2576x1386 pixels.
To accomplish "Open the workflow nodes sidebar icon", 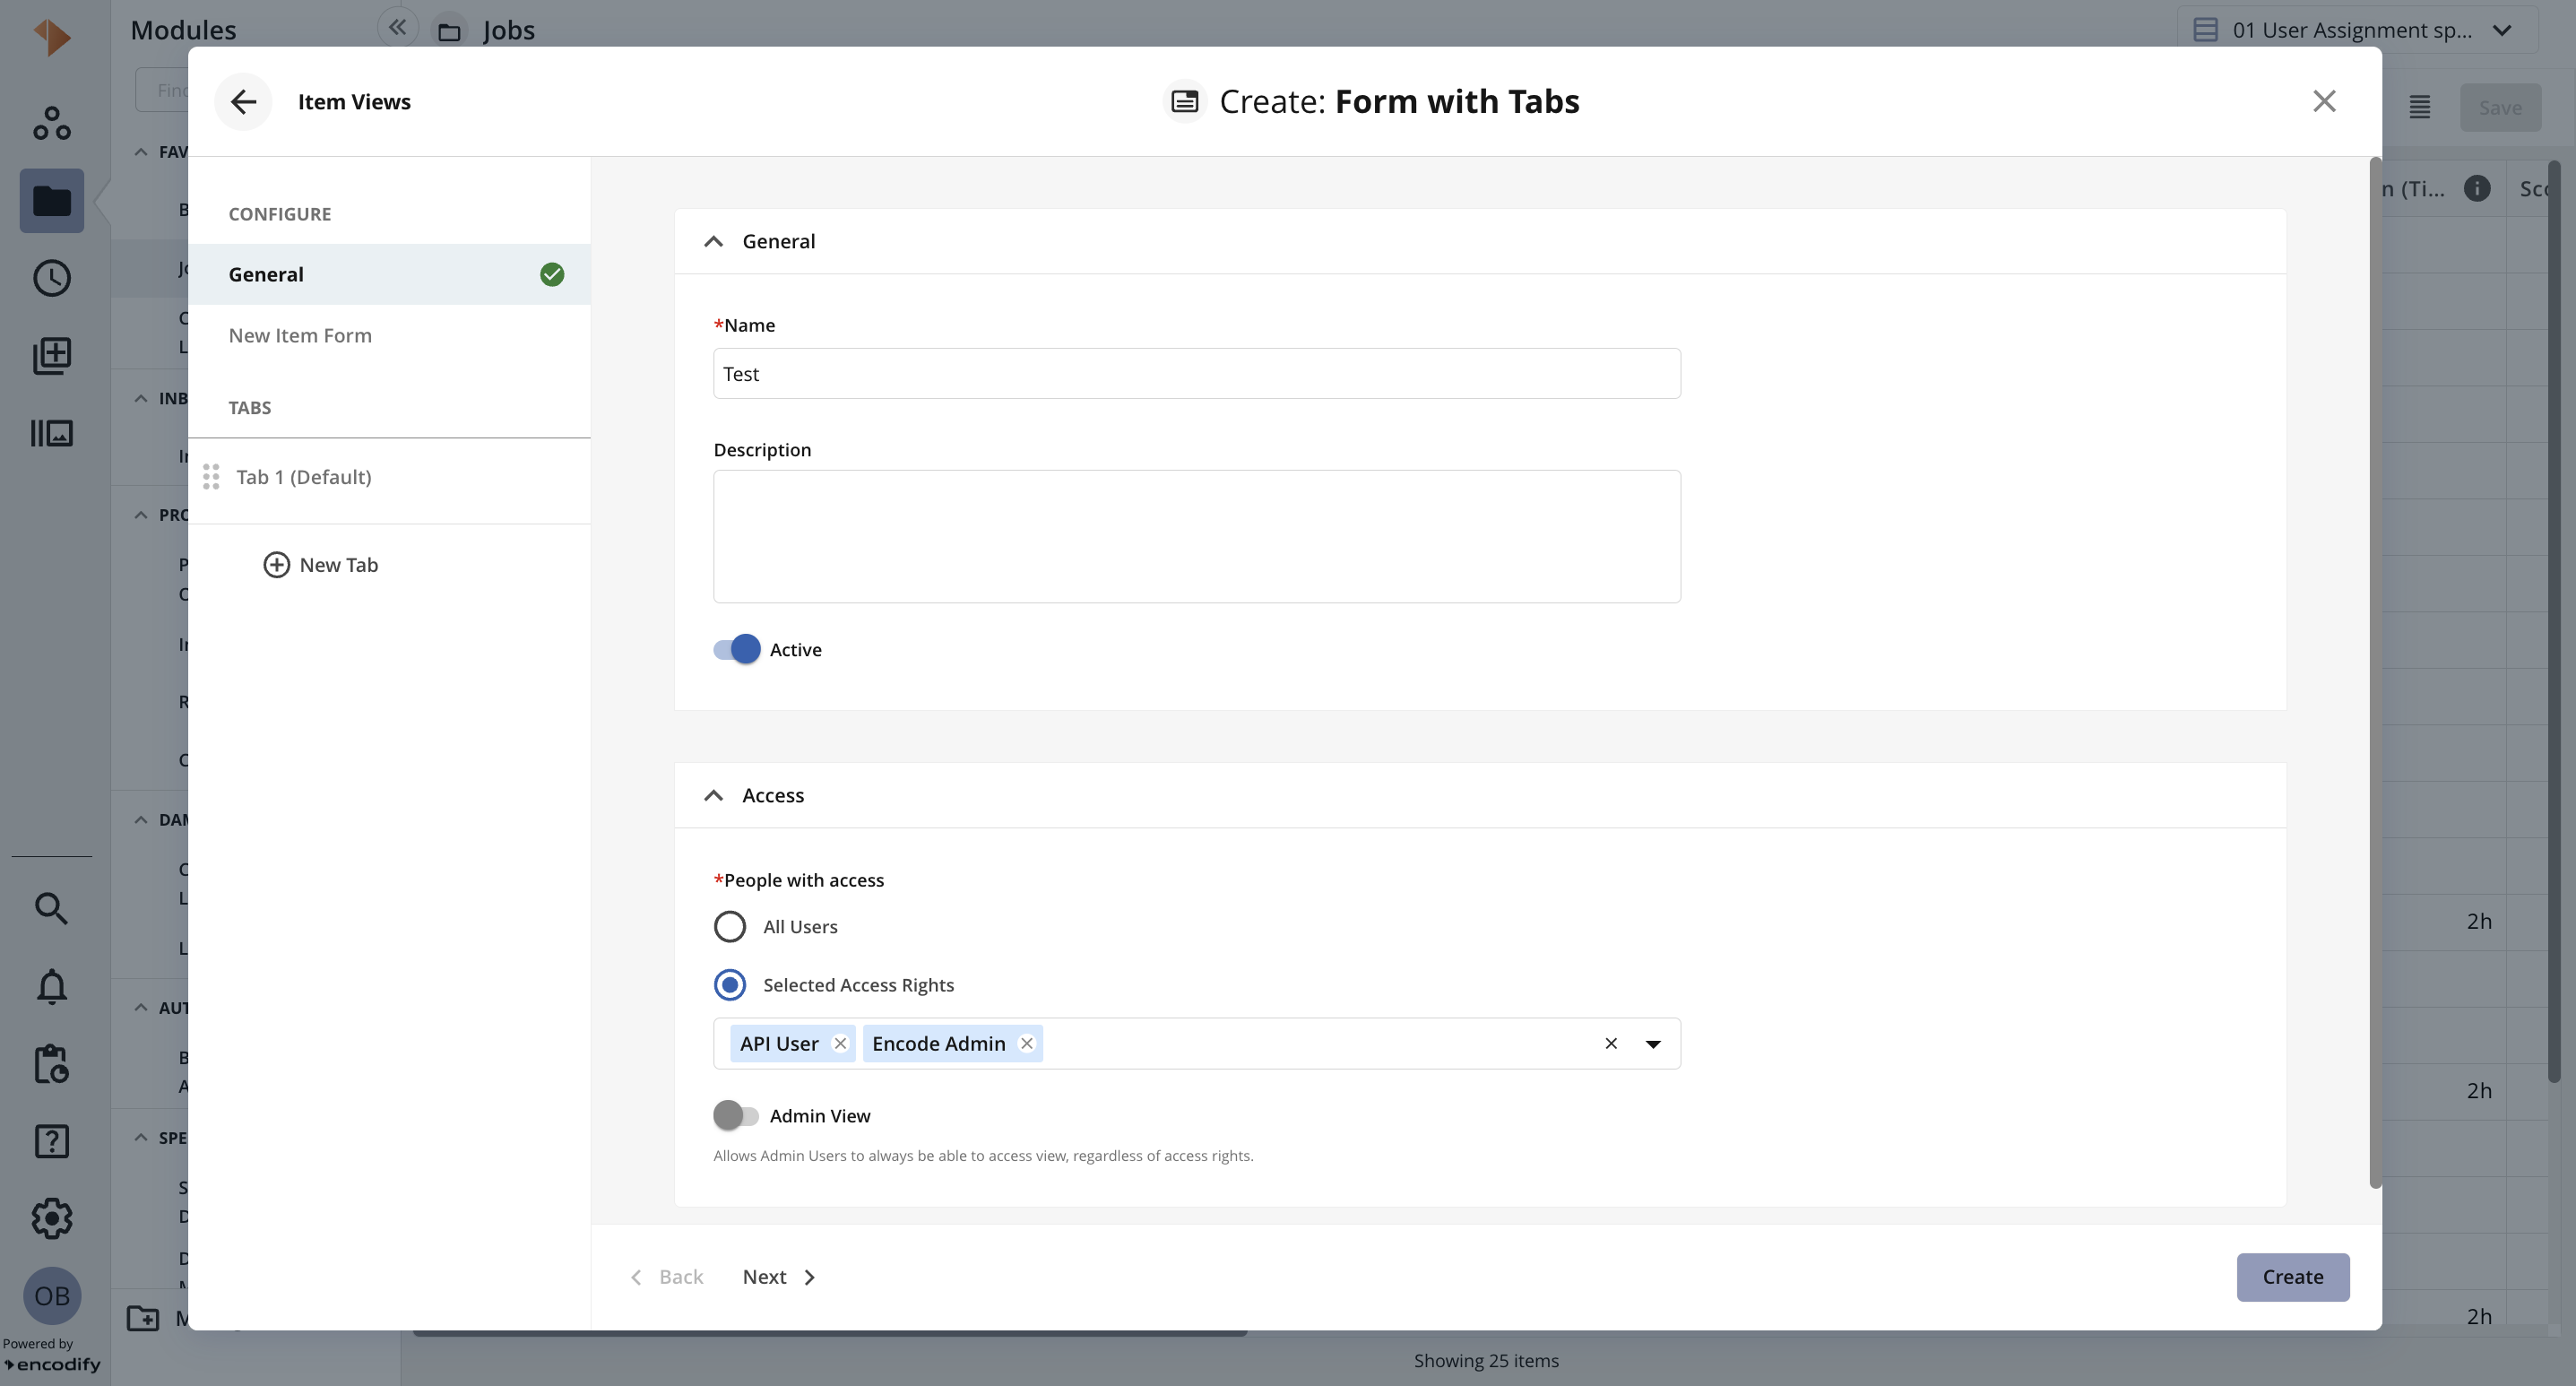I will click(51, 123).
